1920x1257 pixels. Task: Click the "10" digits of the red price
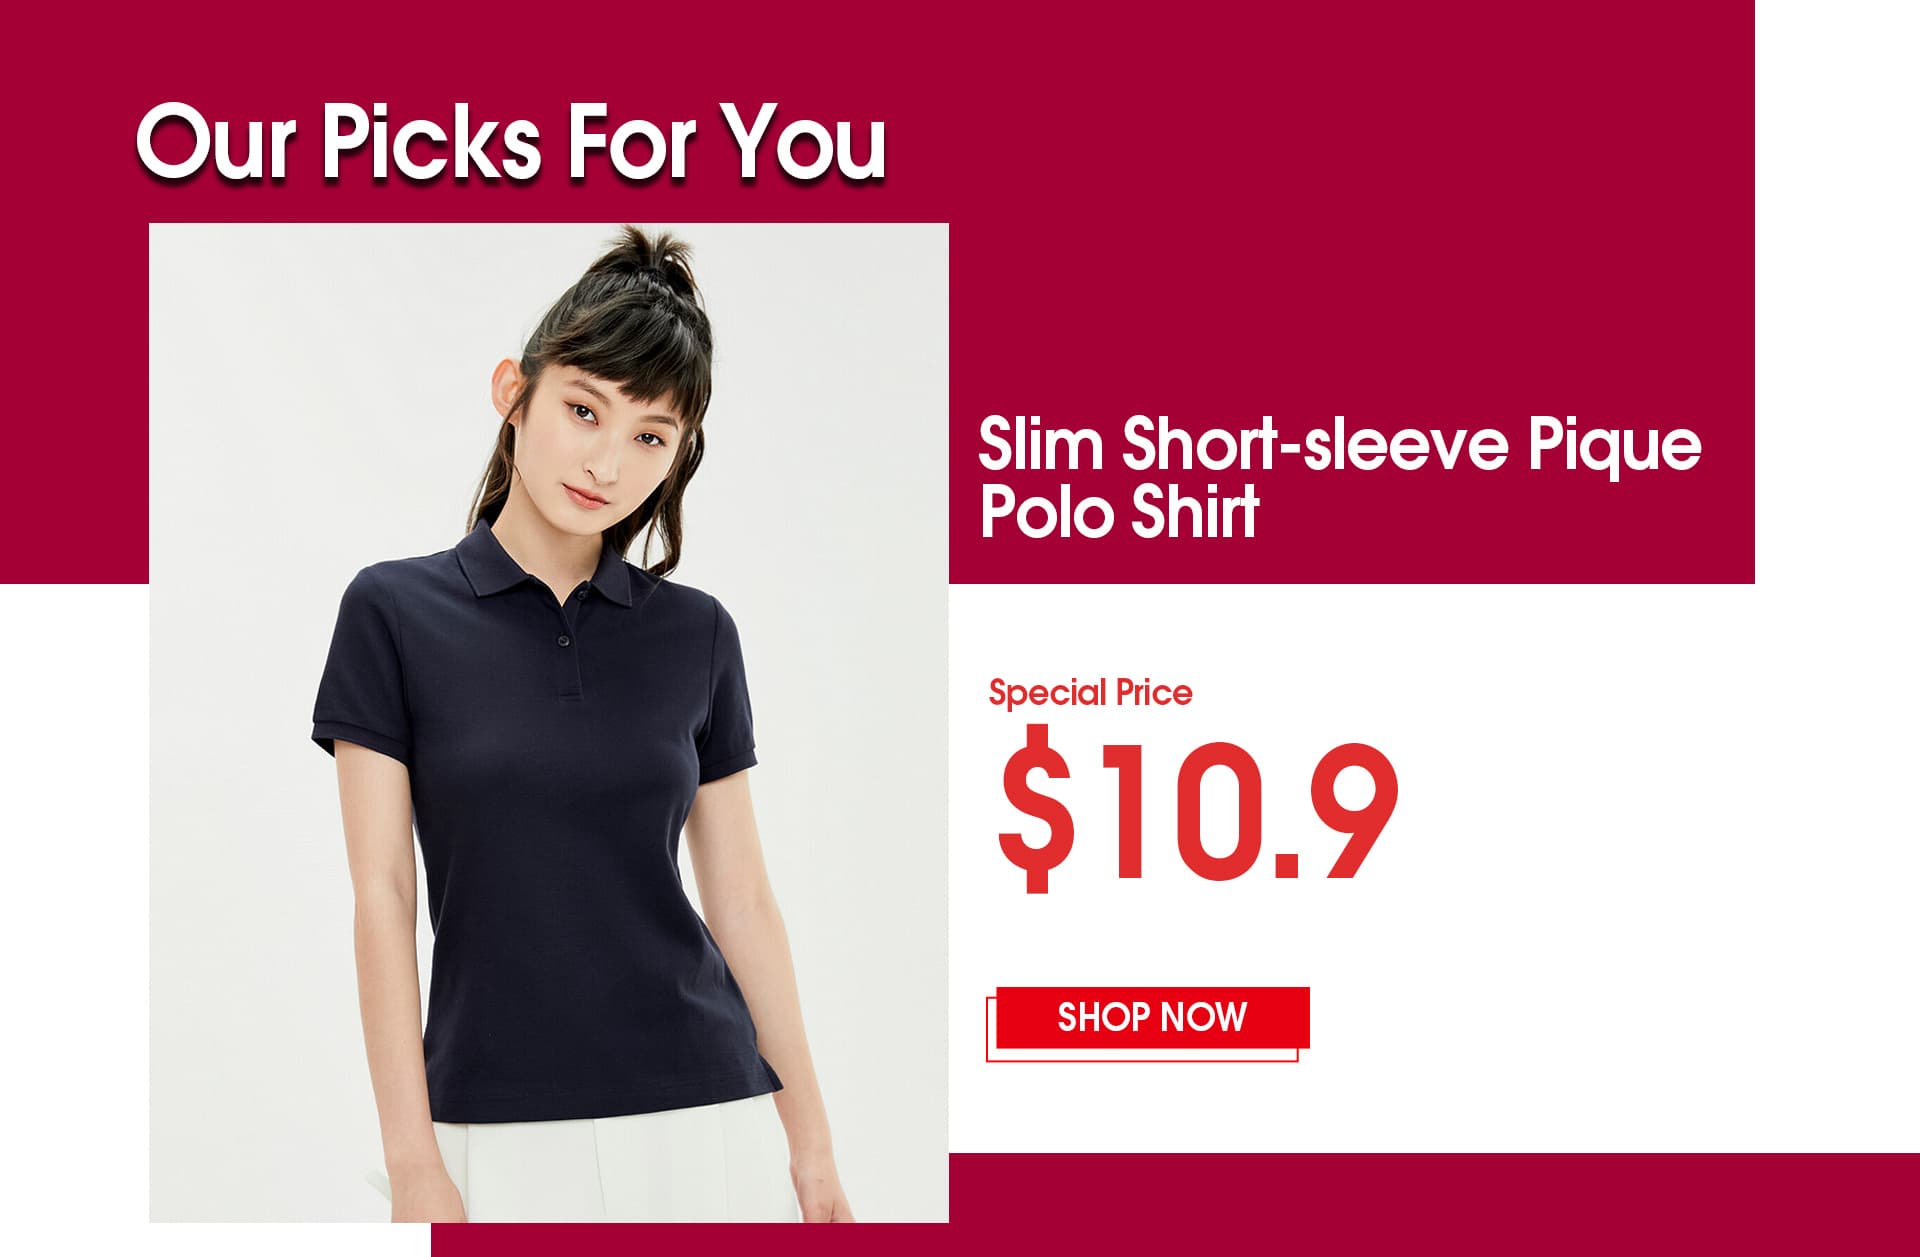click(x=1178, y=810)
